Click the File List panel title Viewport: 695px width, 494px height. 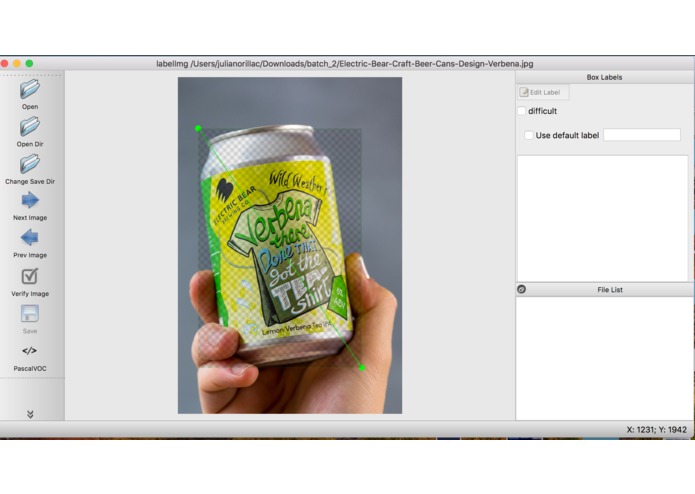[x=610, y=290]
